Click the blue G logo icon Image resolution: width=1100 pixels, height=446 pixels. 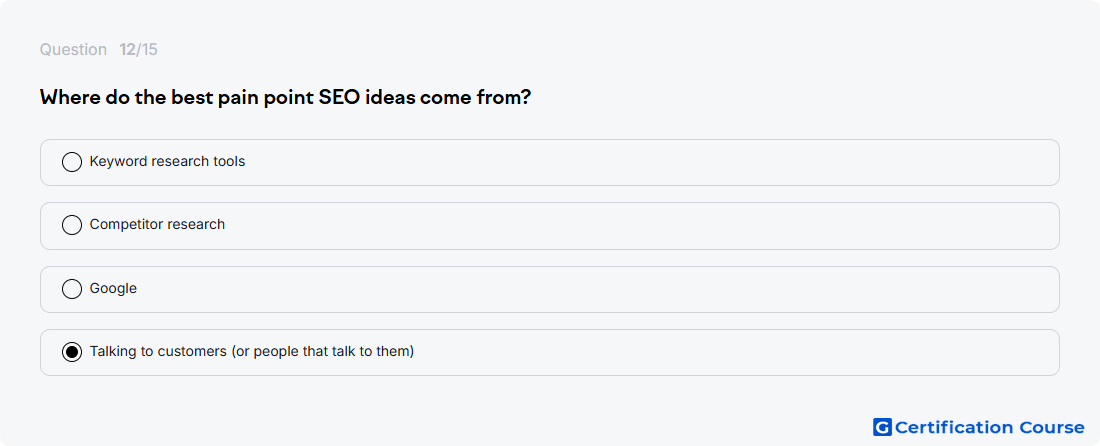click(x=882, y=427)
